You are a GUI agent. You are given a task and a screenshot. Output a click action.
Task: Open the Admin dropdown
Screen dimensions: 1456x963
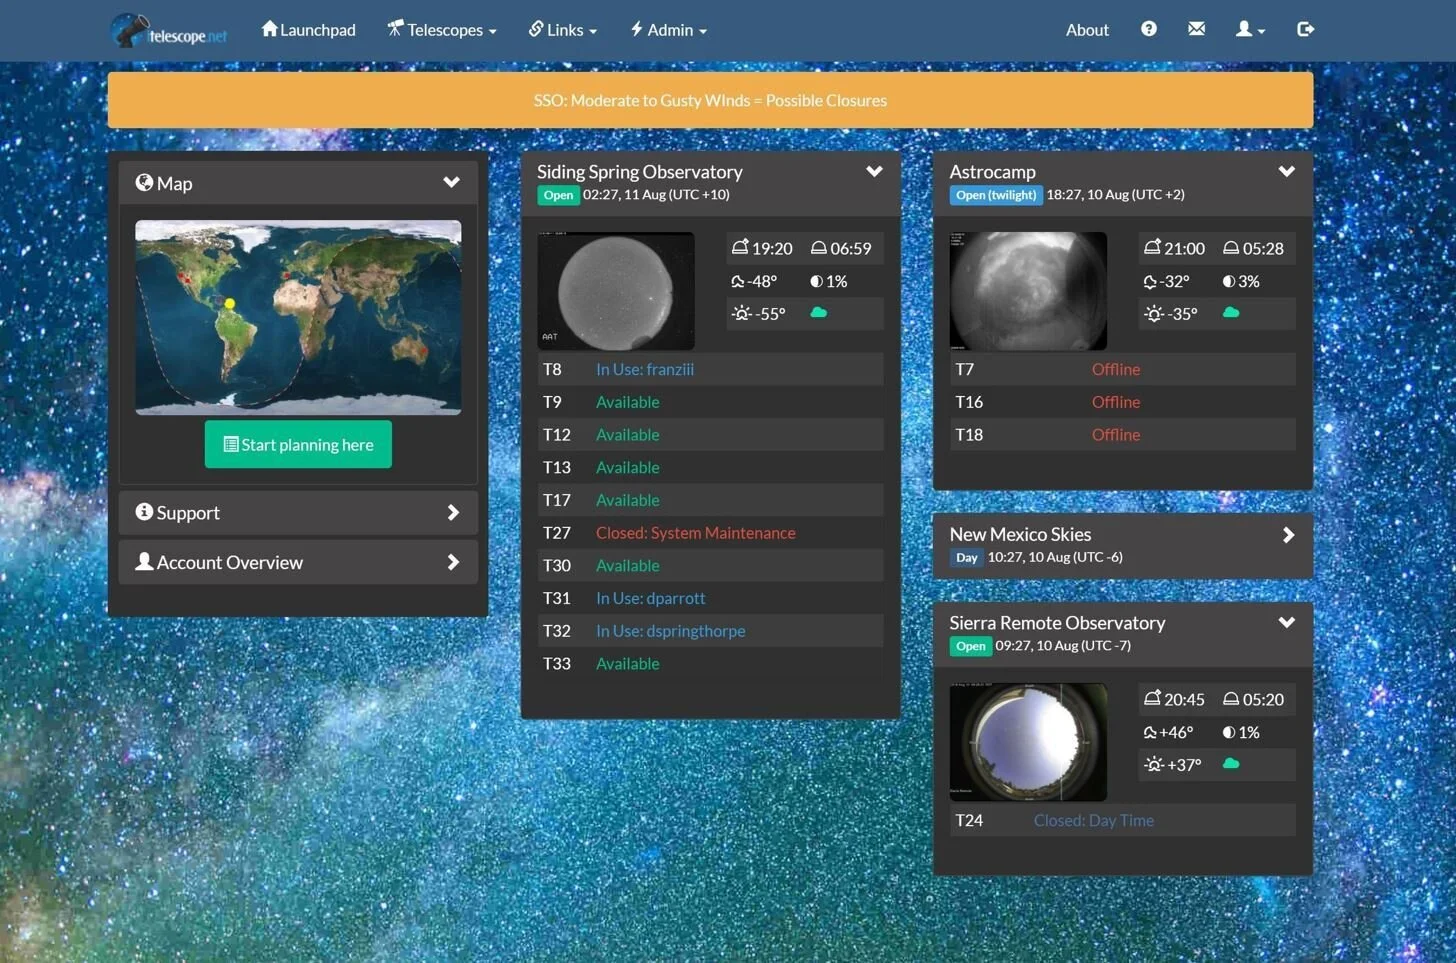[667, 29]
